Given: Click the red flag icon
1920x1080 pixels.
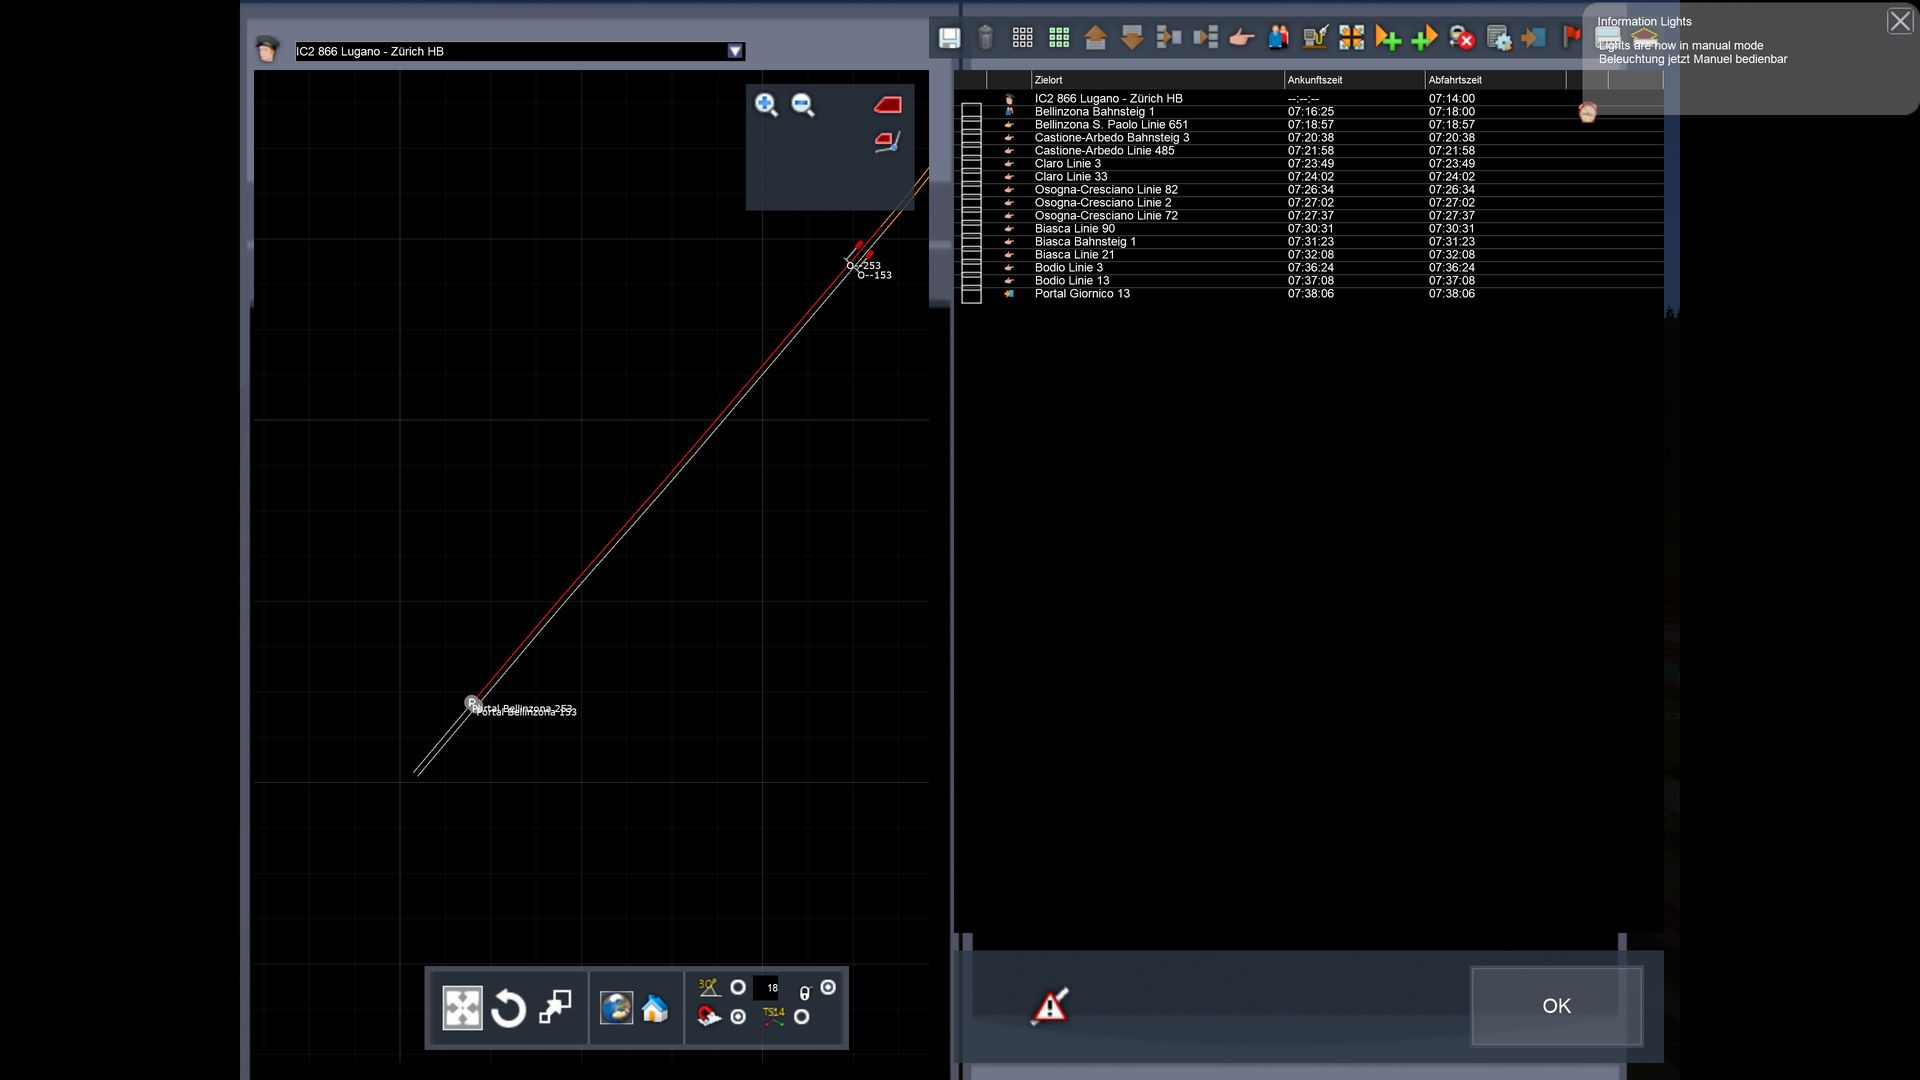Looking at the screenshot, I should 1571,37.
